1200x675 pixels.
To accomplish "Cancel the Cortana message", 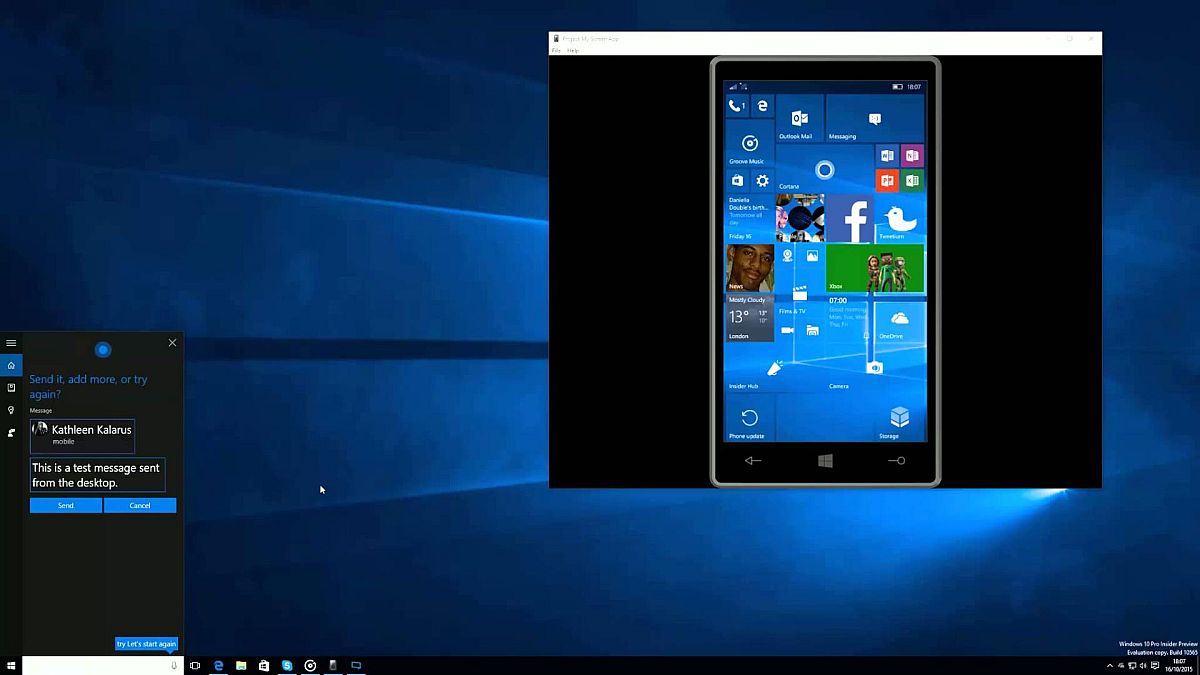I will click(x=140, y=505).
